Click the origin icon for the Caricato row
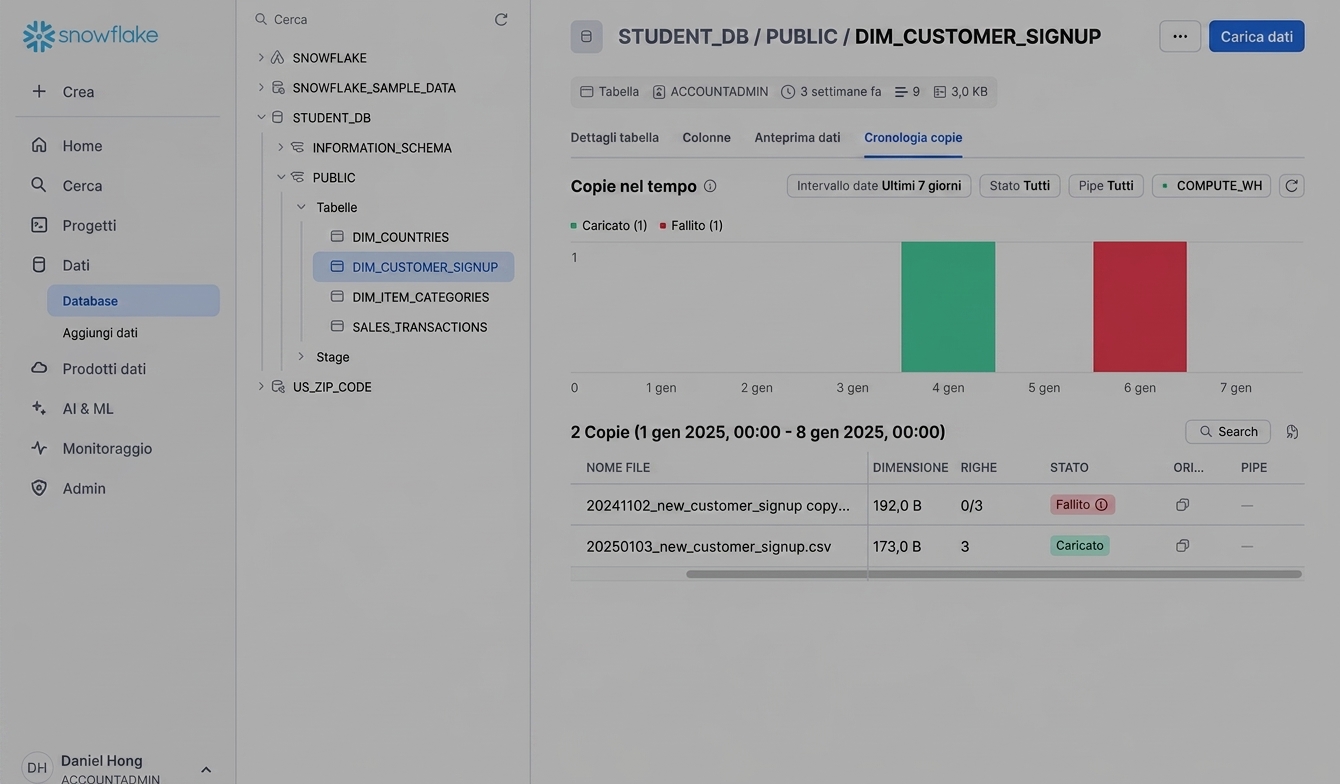 (1182, 546)
